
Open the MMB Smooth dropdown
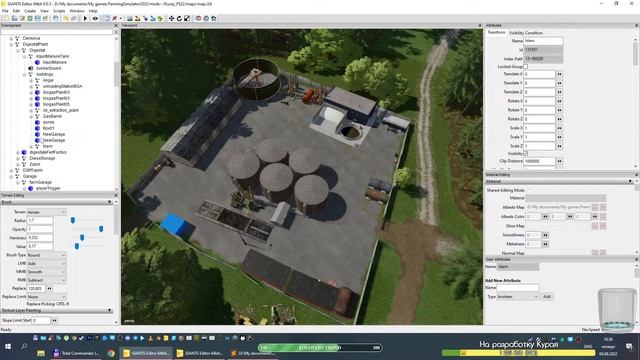46,272
